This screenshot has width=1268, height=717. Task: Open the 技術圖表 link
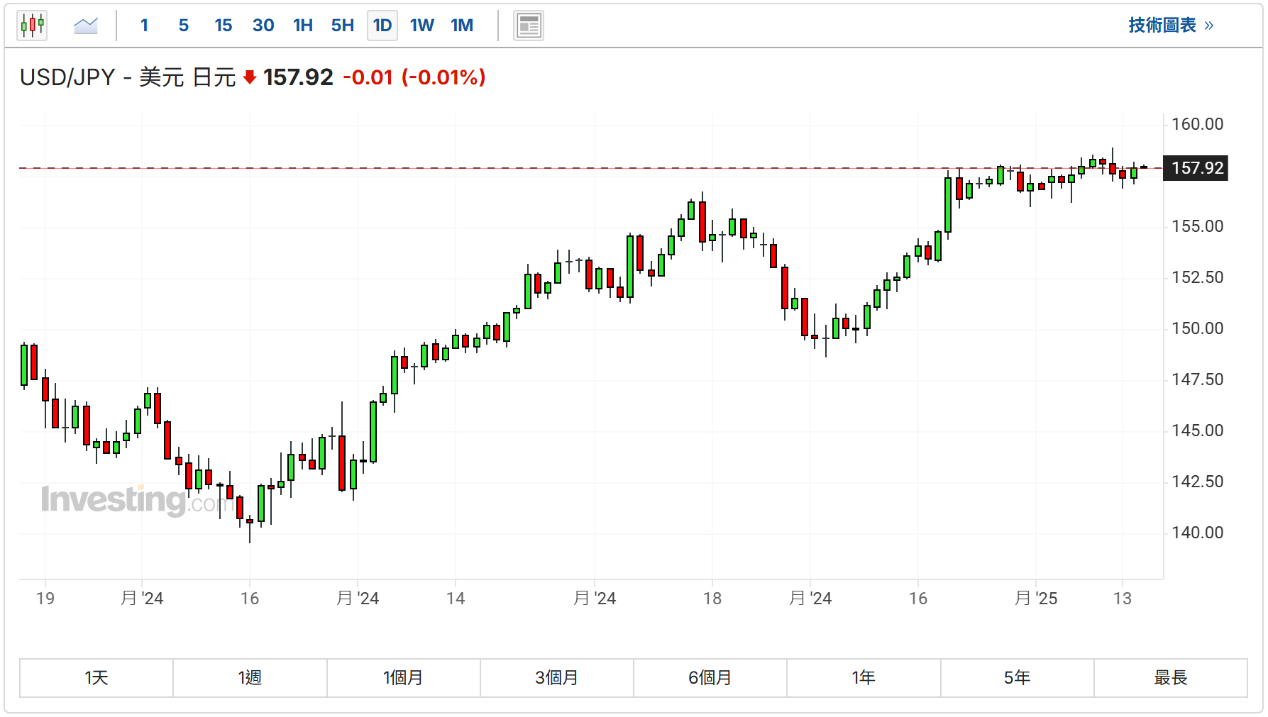1170,25
